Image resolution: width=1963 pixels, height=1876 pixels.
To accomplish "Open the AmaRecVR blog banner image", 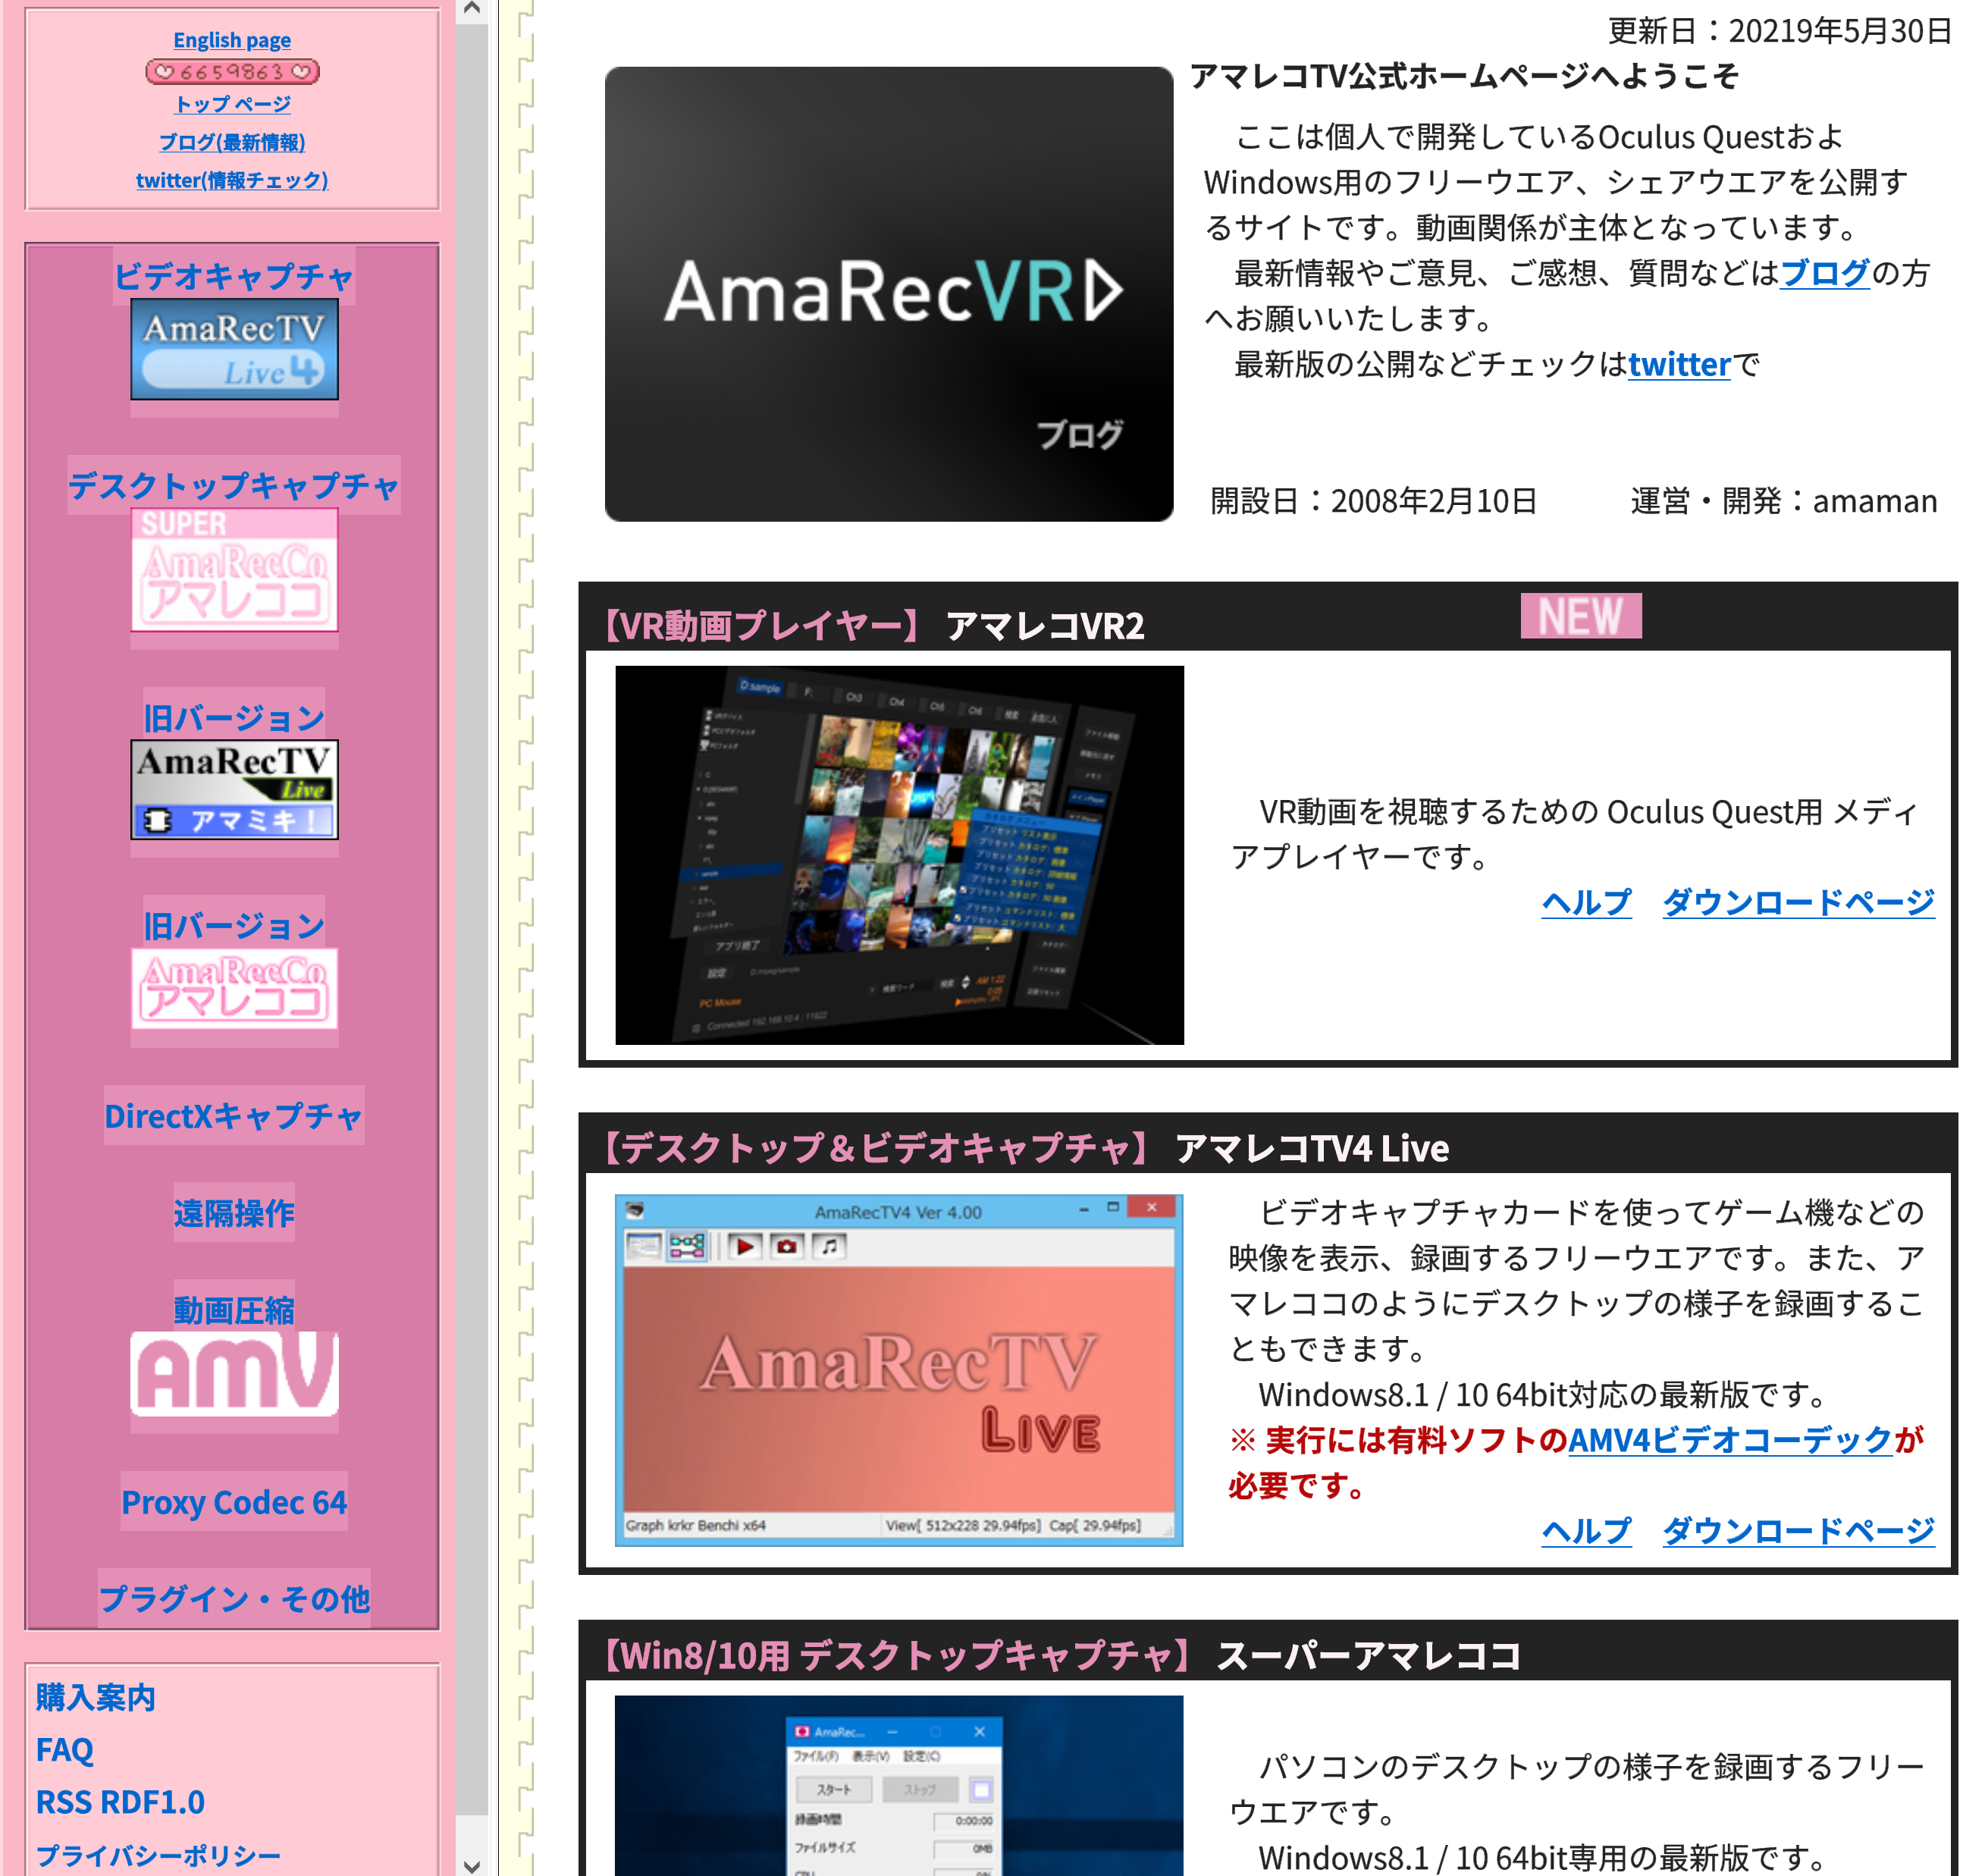I will click(888, 294).
